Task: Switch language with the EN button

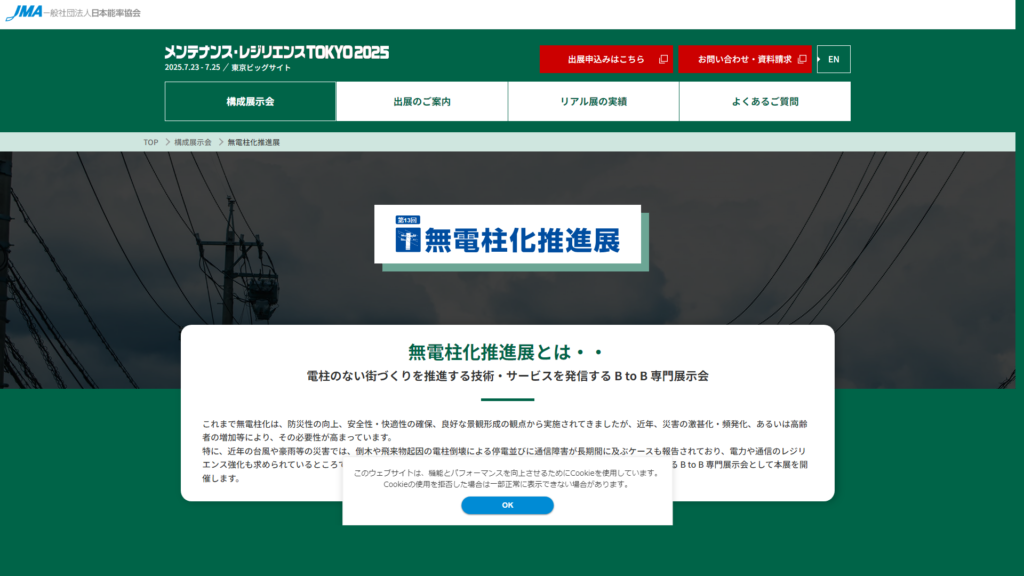Action: [x=833, y=59]
